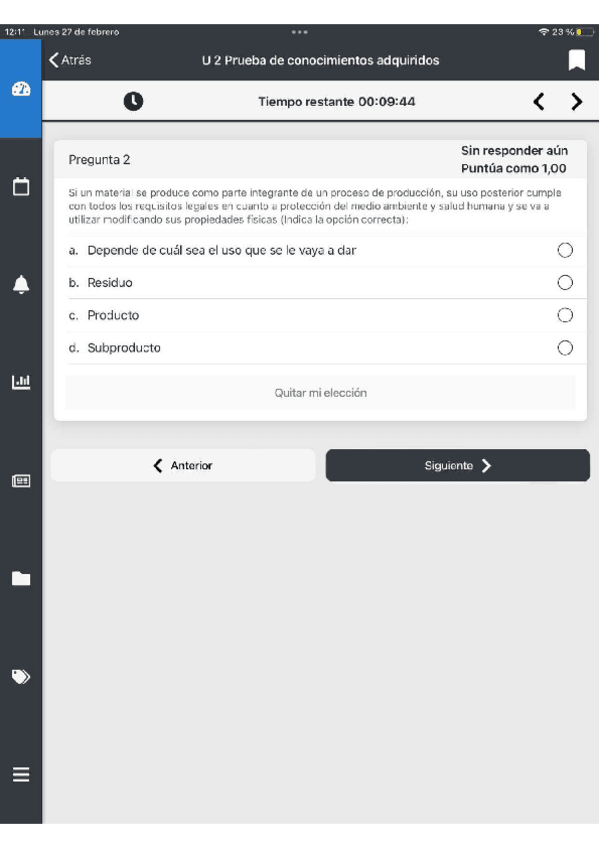Choose the 'Producto' answer radio button

tap(565, 315)
